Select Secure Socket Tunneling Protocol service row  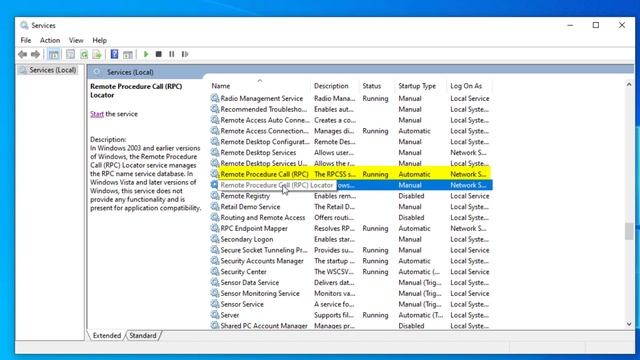click(x=351, y=250)
